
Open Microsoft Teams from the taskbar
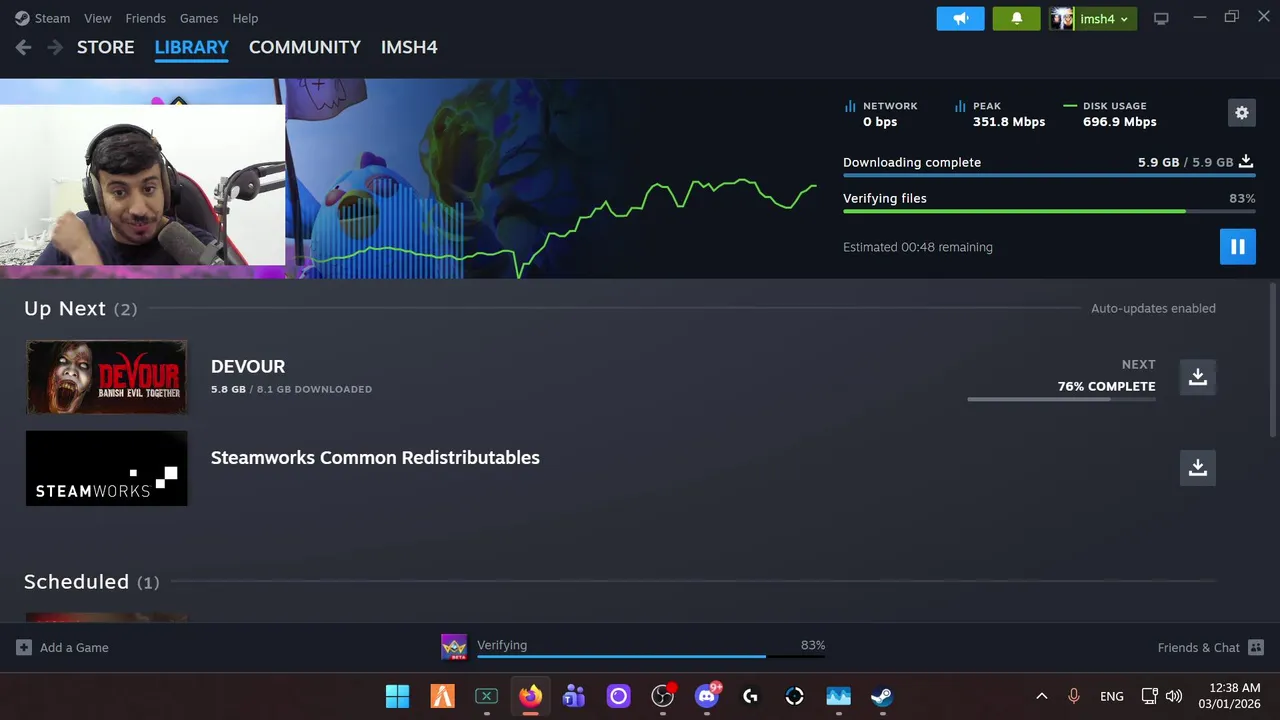click(x=574, y=696)
